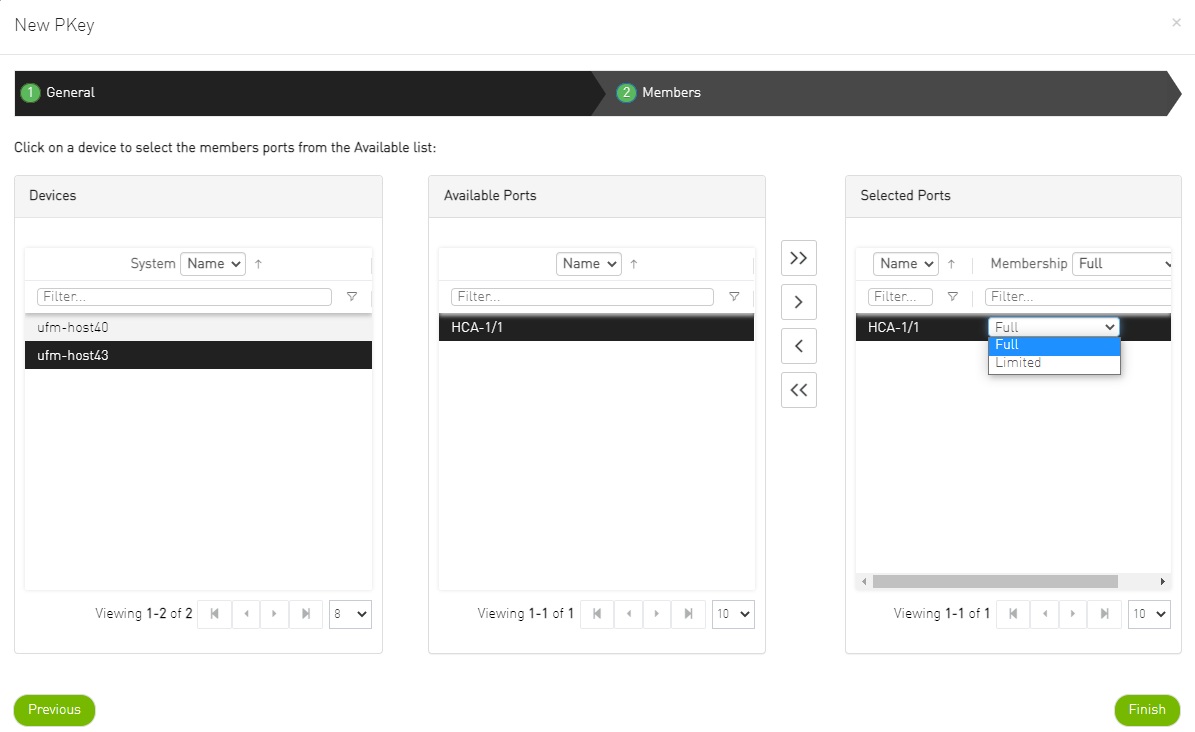Image resolution: width=1195 pixels, height=732 pixels.
Task: Move all available ports with double-arrow button
Action: [798, 257]
